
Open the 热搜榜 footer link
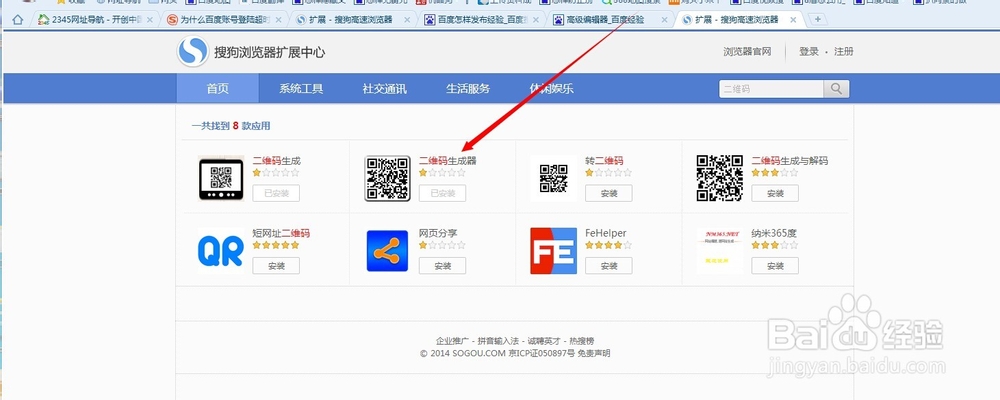[582, 341]
